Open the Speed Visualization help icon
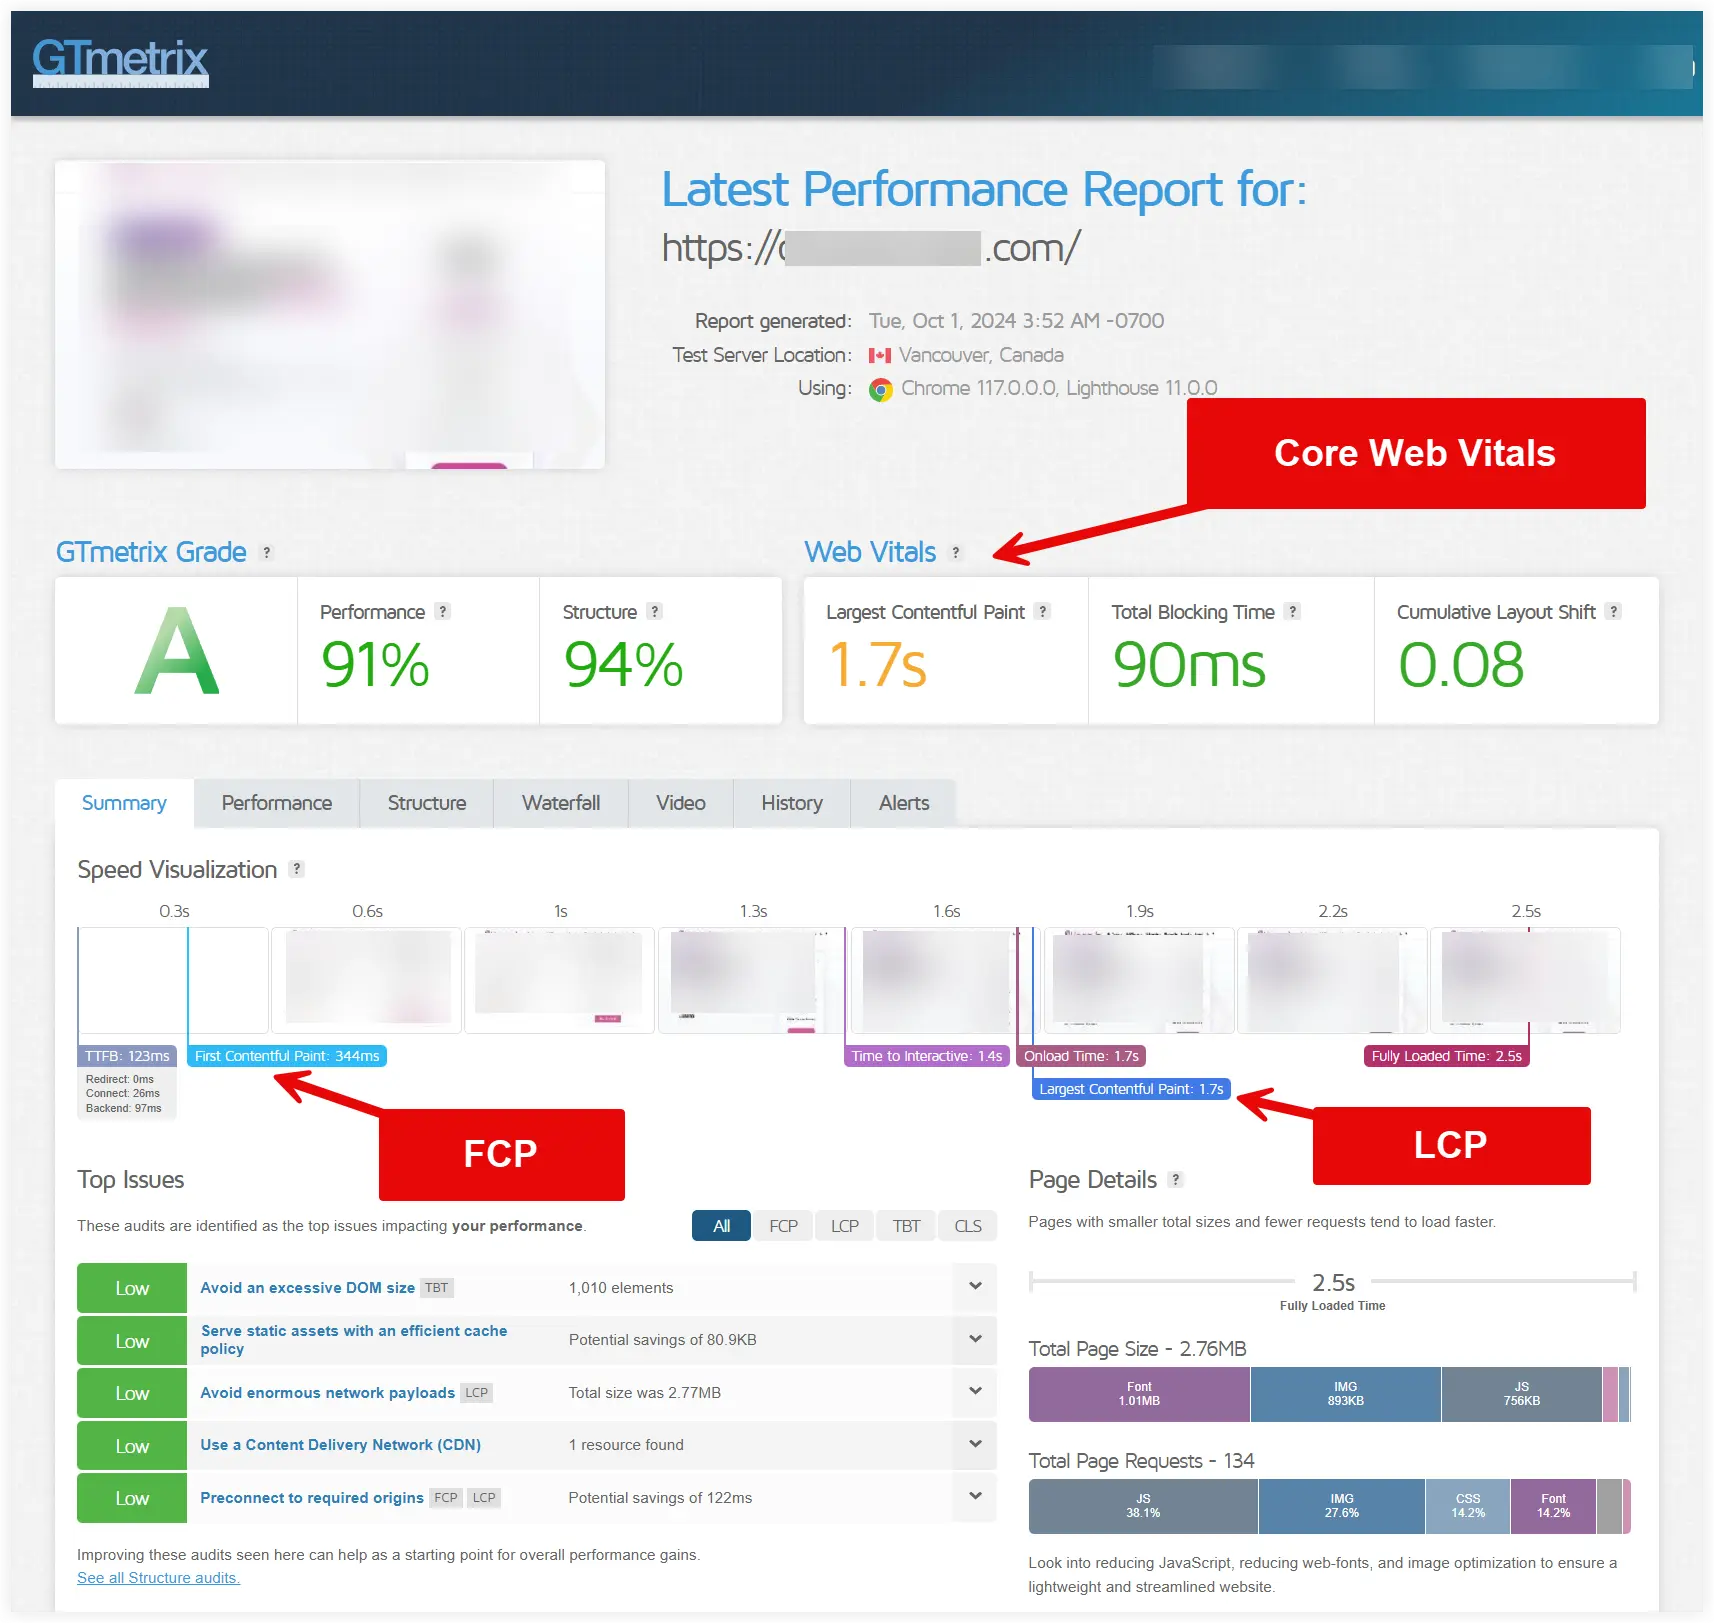The height and width of the screenshot is (1624, 1715). 297,869
